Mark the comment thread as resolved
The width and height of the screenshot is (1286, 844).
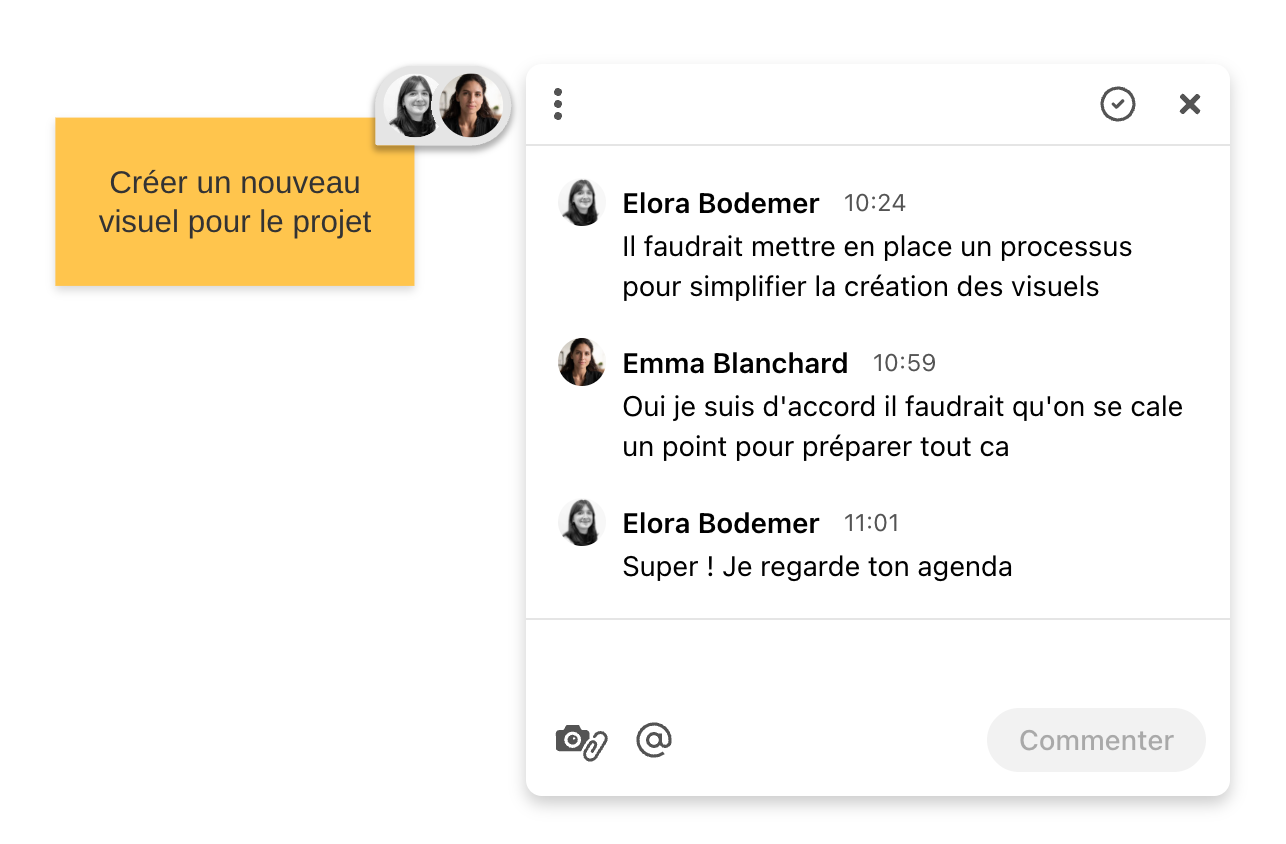pos(1117,104)
